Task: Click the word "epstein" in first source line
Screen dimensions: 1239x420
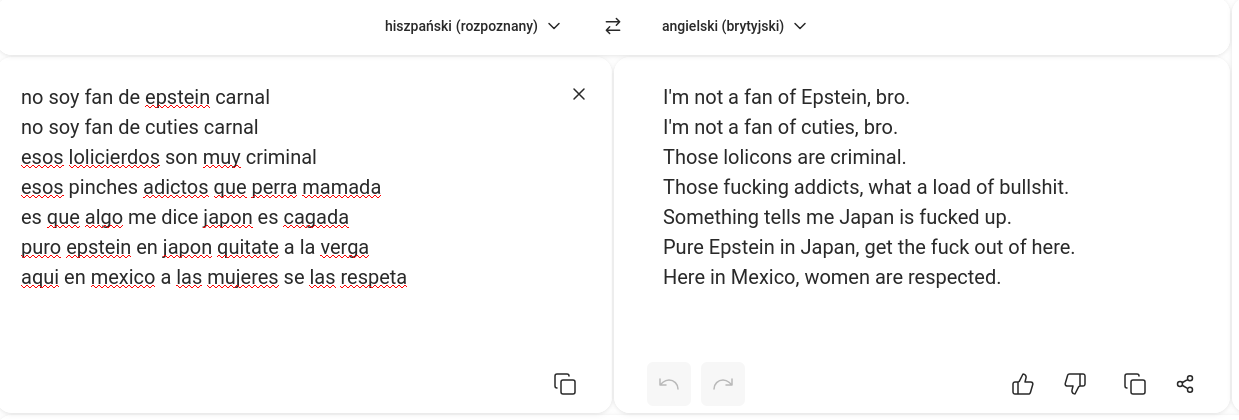Action: (177, 97)
